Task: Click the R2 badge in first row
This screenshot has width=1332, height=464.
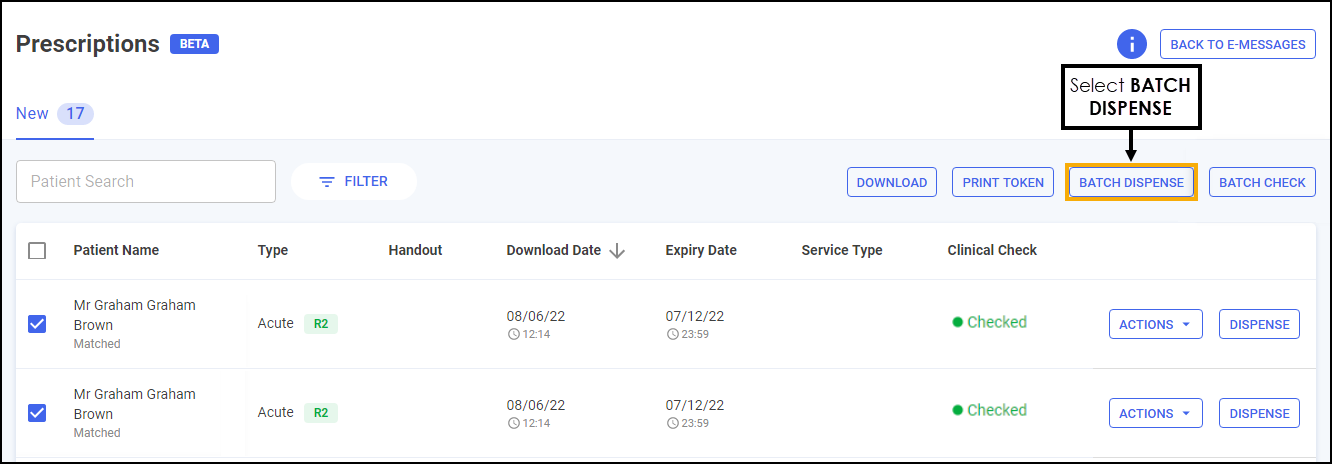Action: point(321,324)
